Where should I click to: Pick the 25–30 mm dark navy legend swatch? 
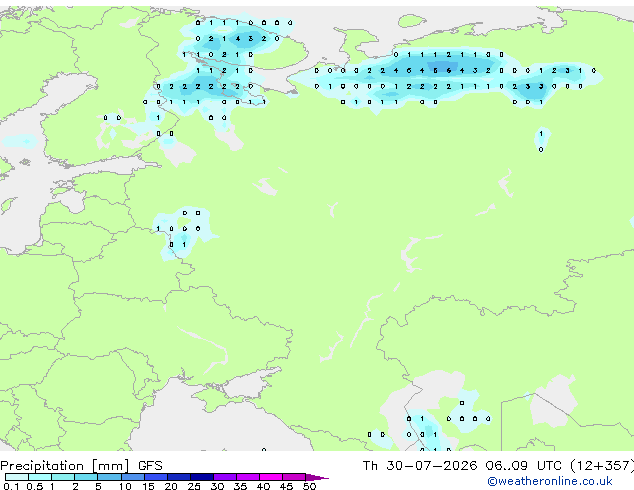(x=202, y=477)
